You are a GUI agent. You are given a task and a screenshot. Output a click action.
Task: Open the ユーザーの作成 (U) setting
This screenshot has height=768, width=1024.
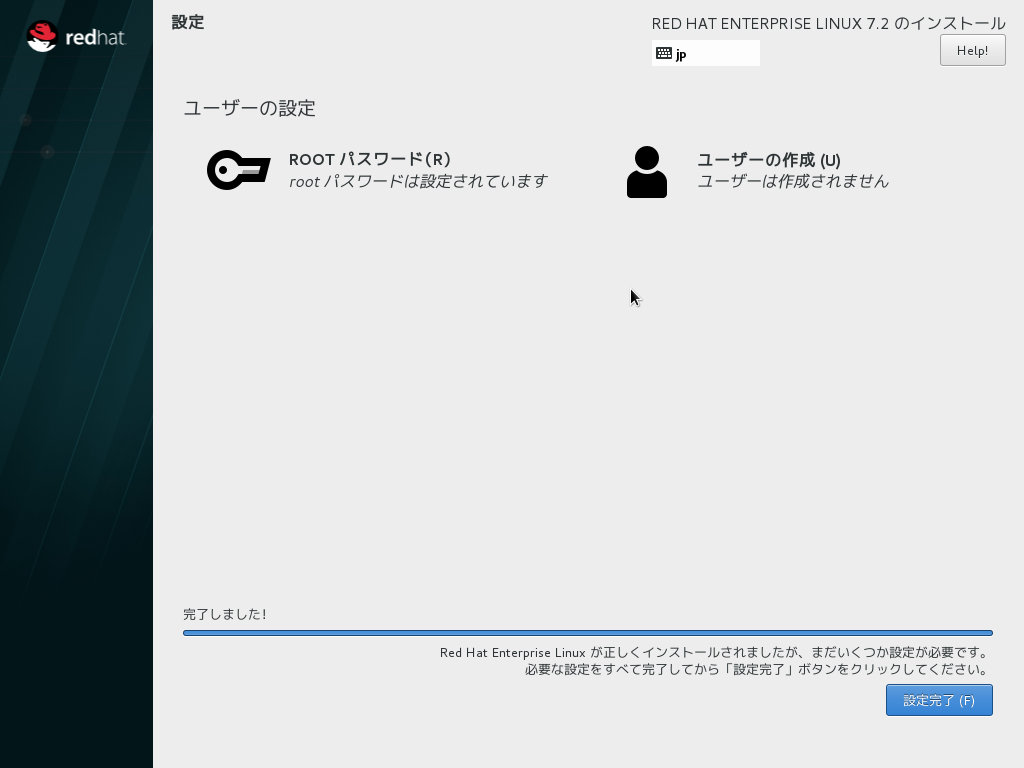point(769,160)
